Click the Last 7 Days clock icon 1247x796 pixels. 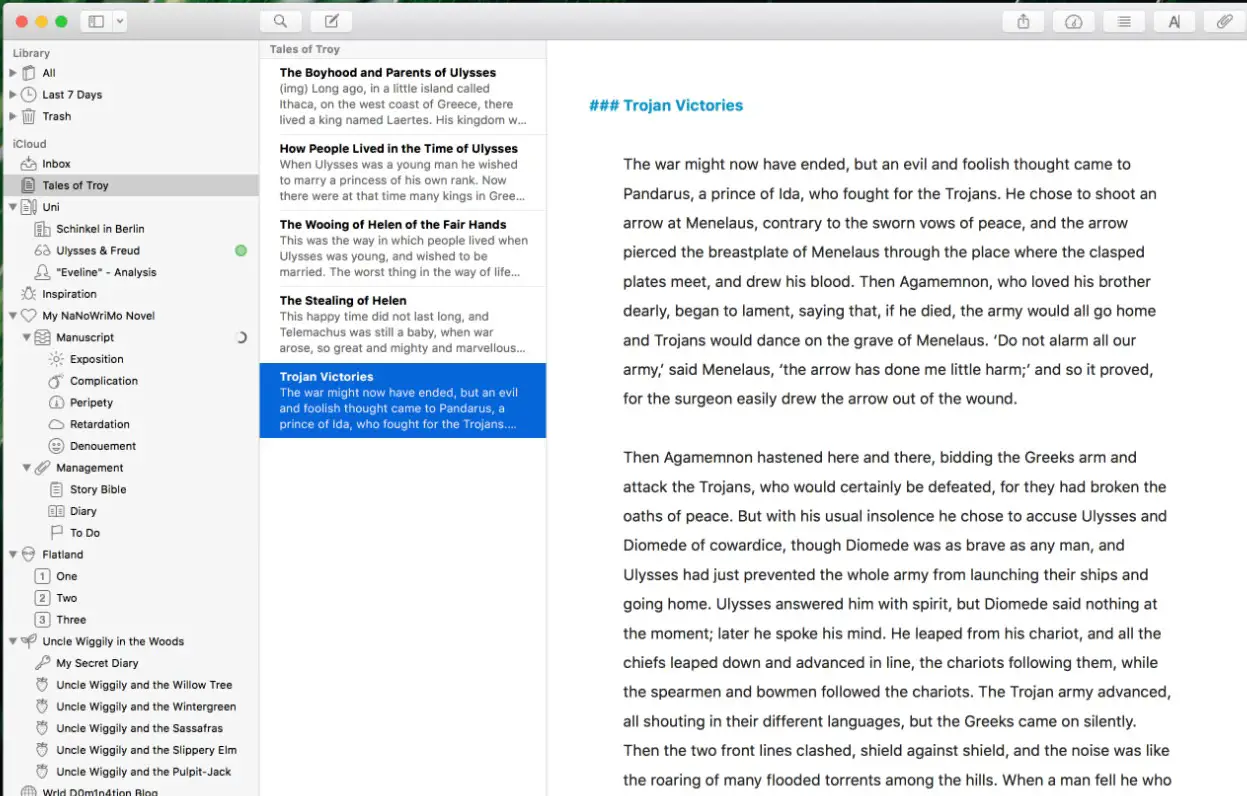29,95
